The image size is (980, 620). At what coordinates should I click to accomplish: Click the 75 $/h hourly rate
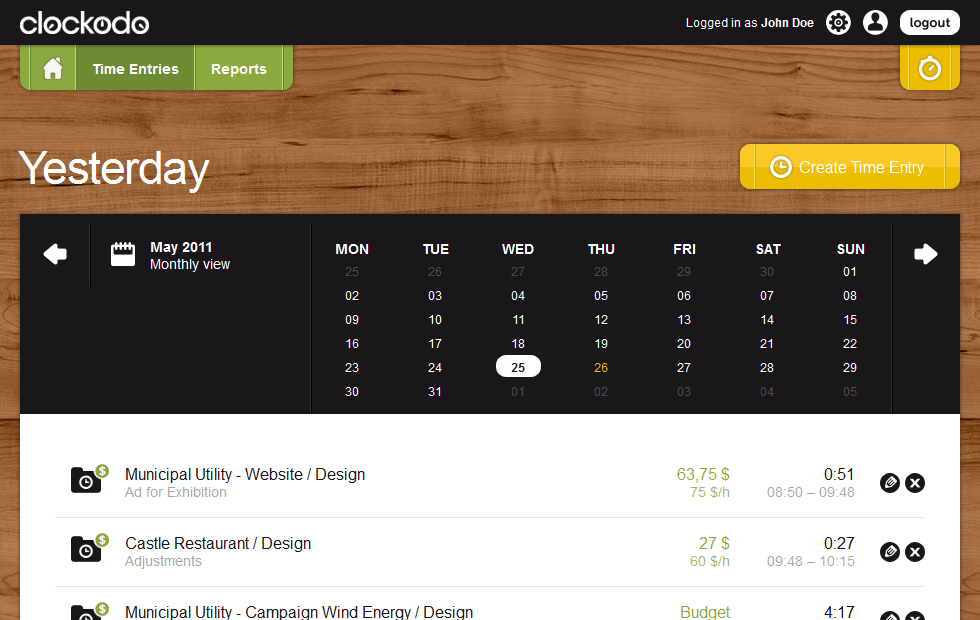click(709, 492)
